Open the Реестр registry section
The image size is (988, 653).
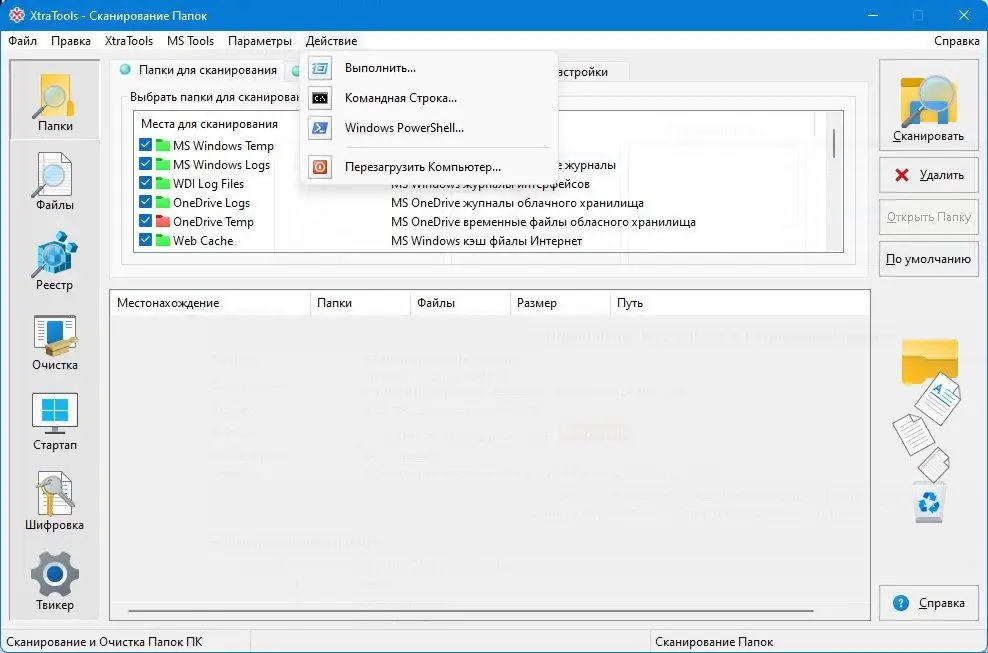coord(55,261)
